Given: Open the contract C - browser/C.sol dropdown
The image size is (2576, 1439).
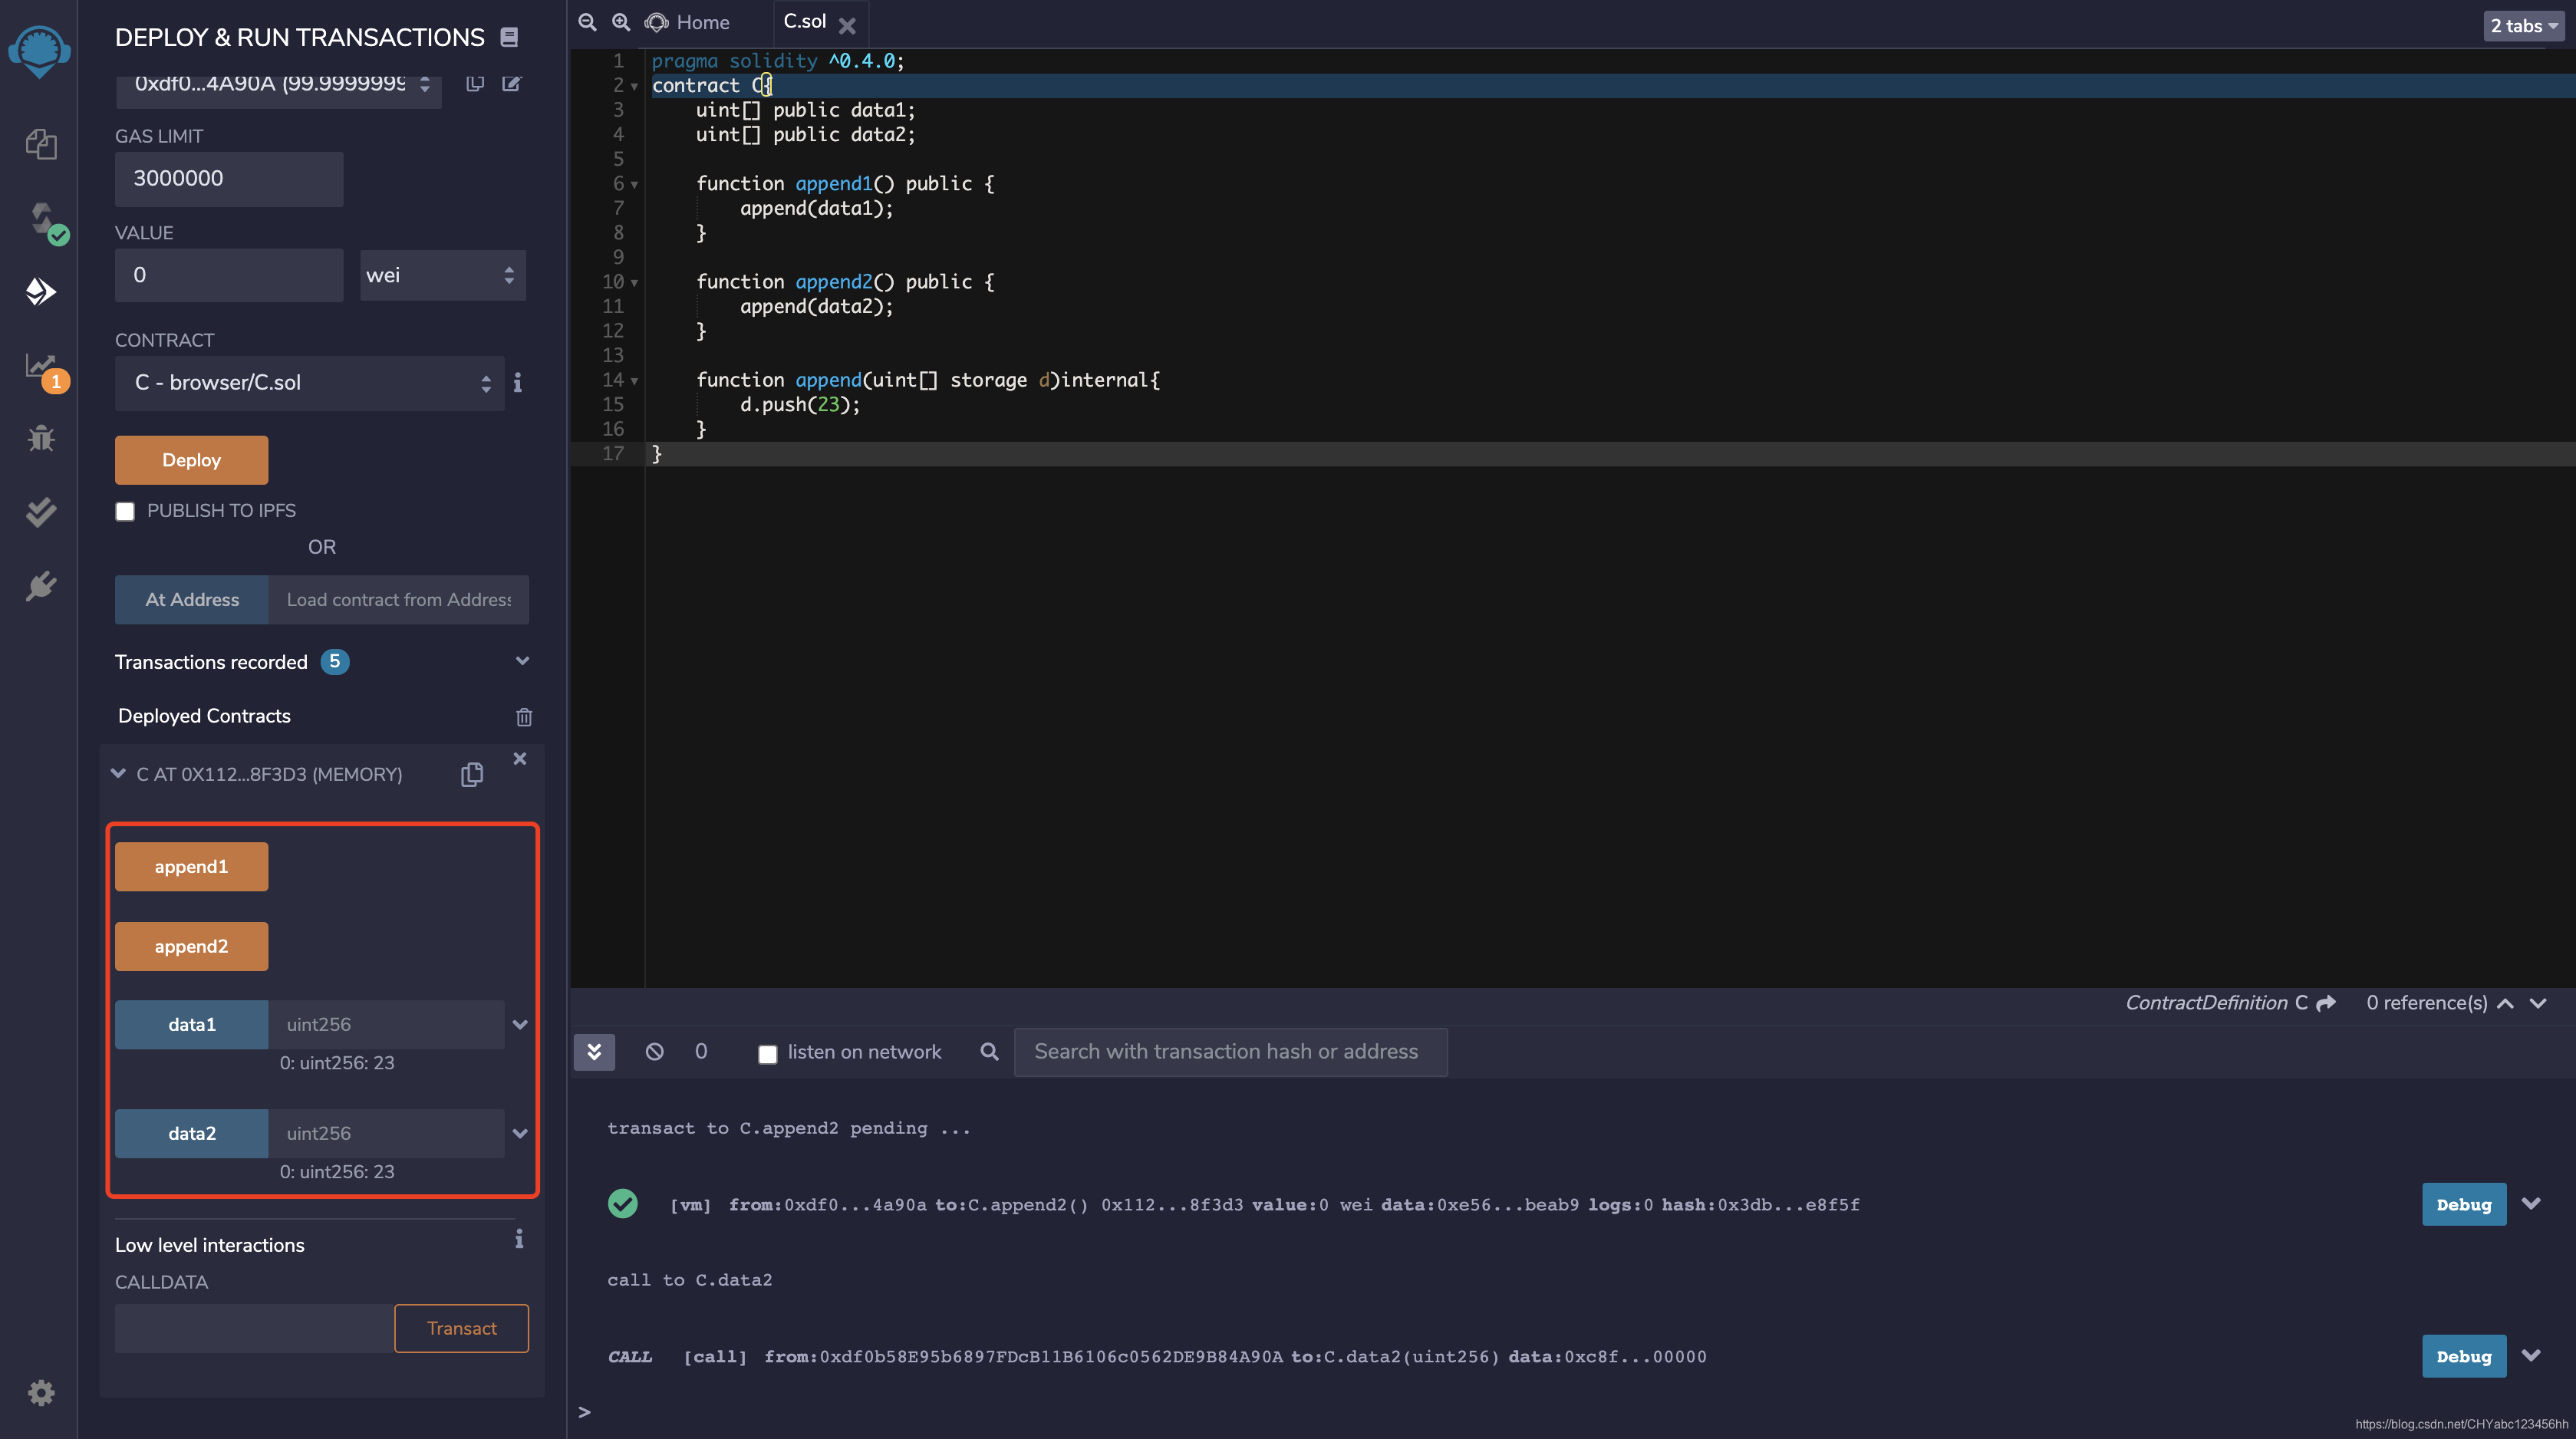Looking at the screenshot, I should (310, 383).
